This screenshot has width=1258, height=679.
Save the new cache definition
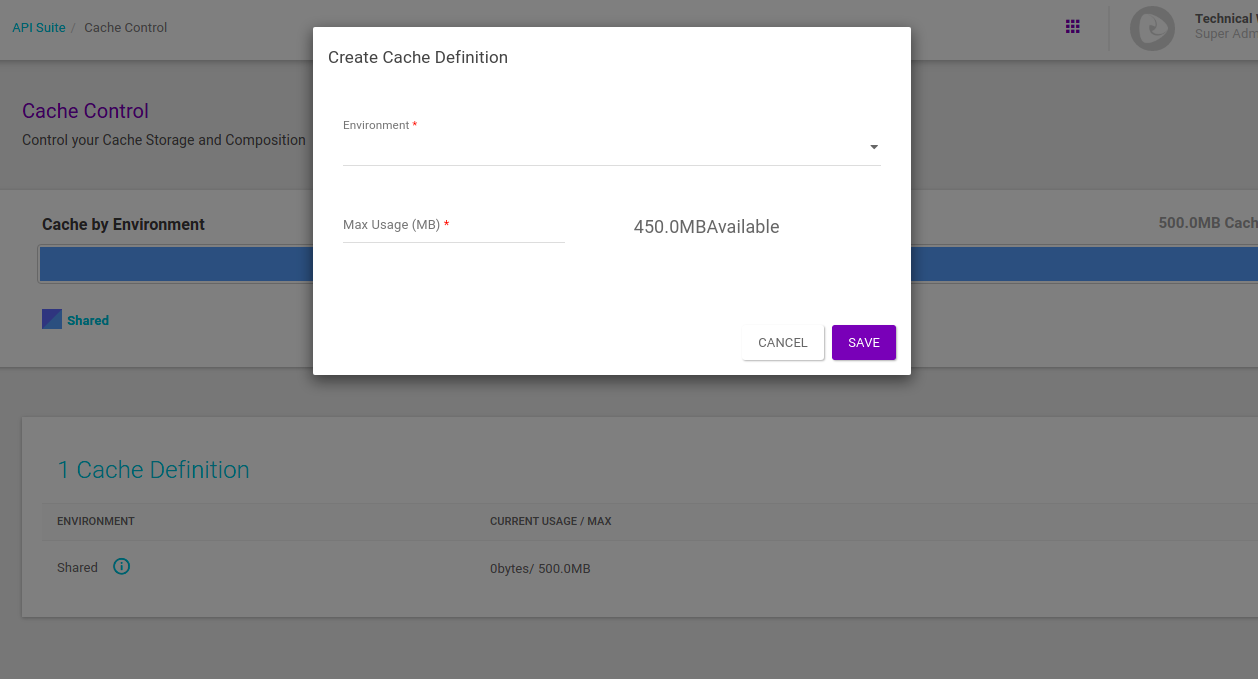click(x=863, y=342)
